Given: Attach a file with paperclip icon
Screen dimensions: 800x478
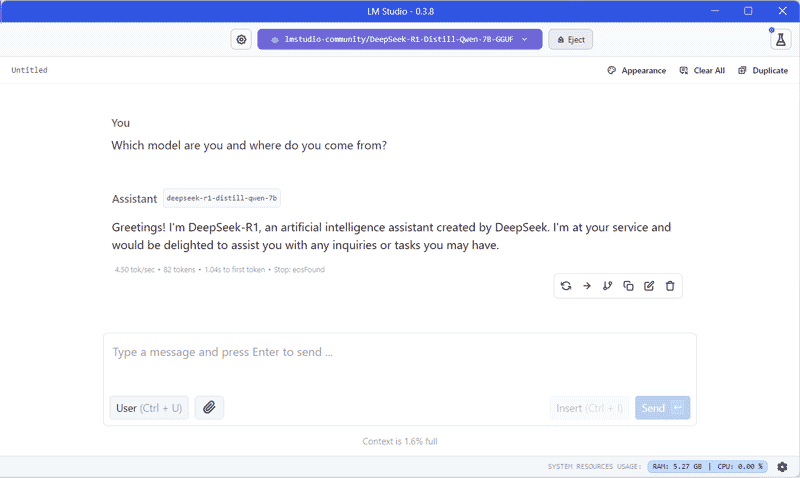Looking at the screenshot, I should coord(209,408).
